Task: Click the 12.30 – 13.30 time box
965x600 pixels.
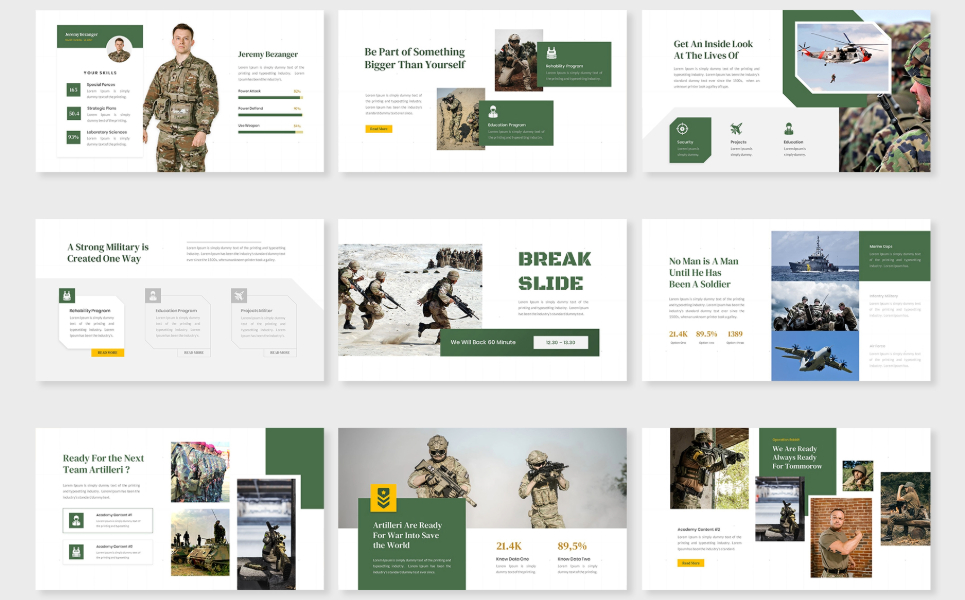Action: (x=560, y=342)
